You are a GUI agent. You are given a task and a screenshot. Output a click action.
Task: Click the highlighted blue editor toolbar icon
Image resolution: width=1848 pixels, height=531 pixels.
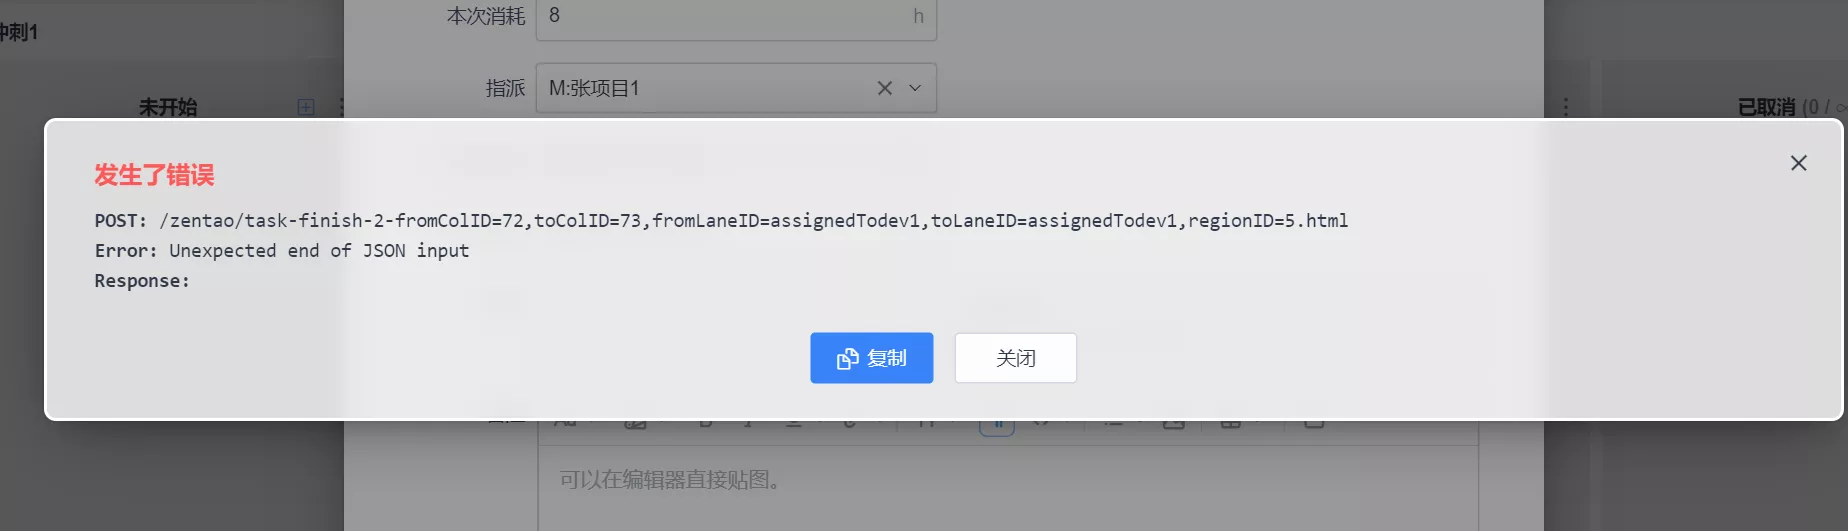tap(997, 426)
